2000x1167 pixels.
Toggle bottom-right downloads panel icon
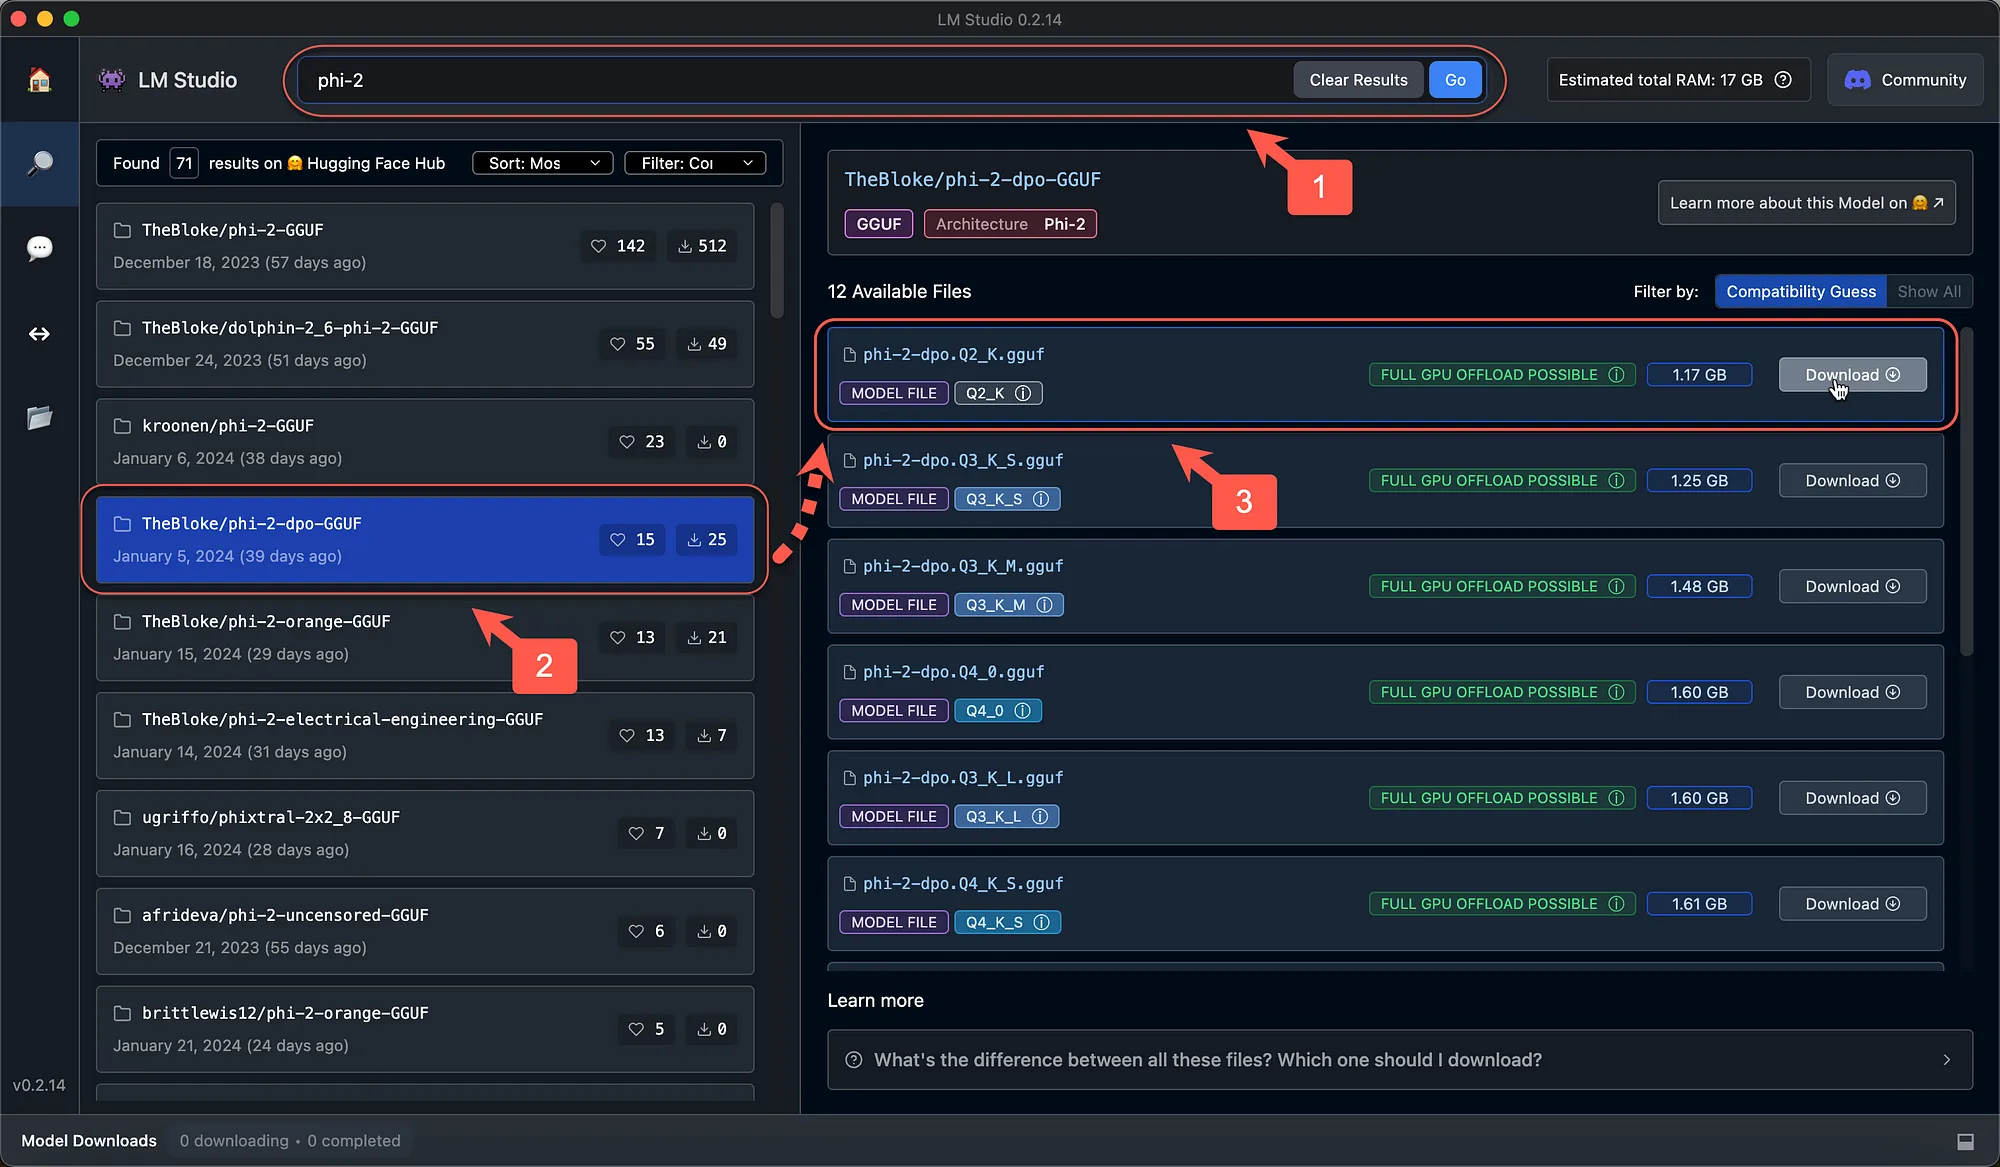click(x=1965, y=1141)
